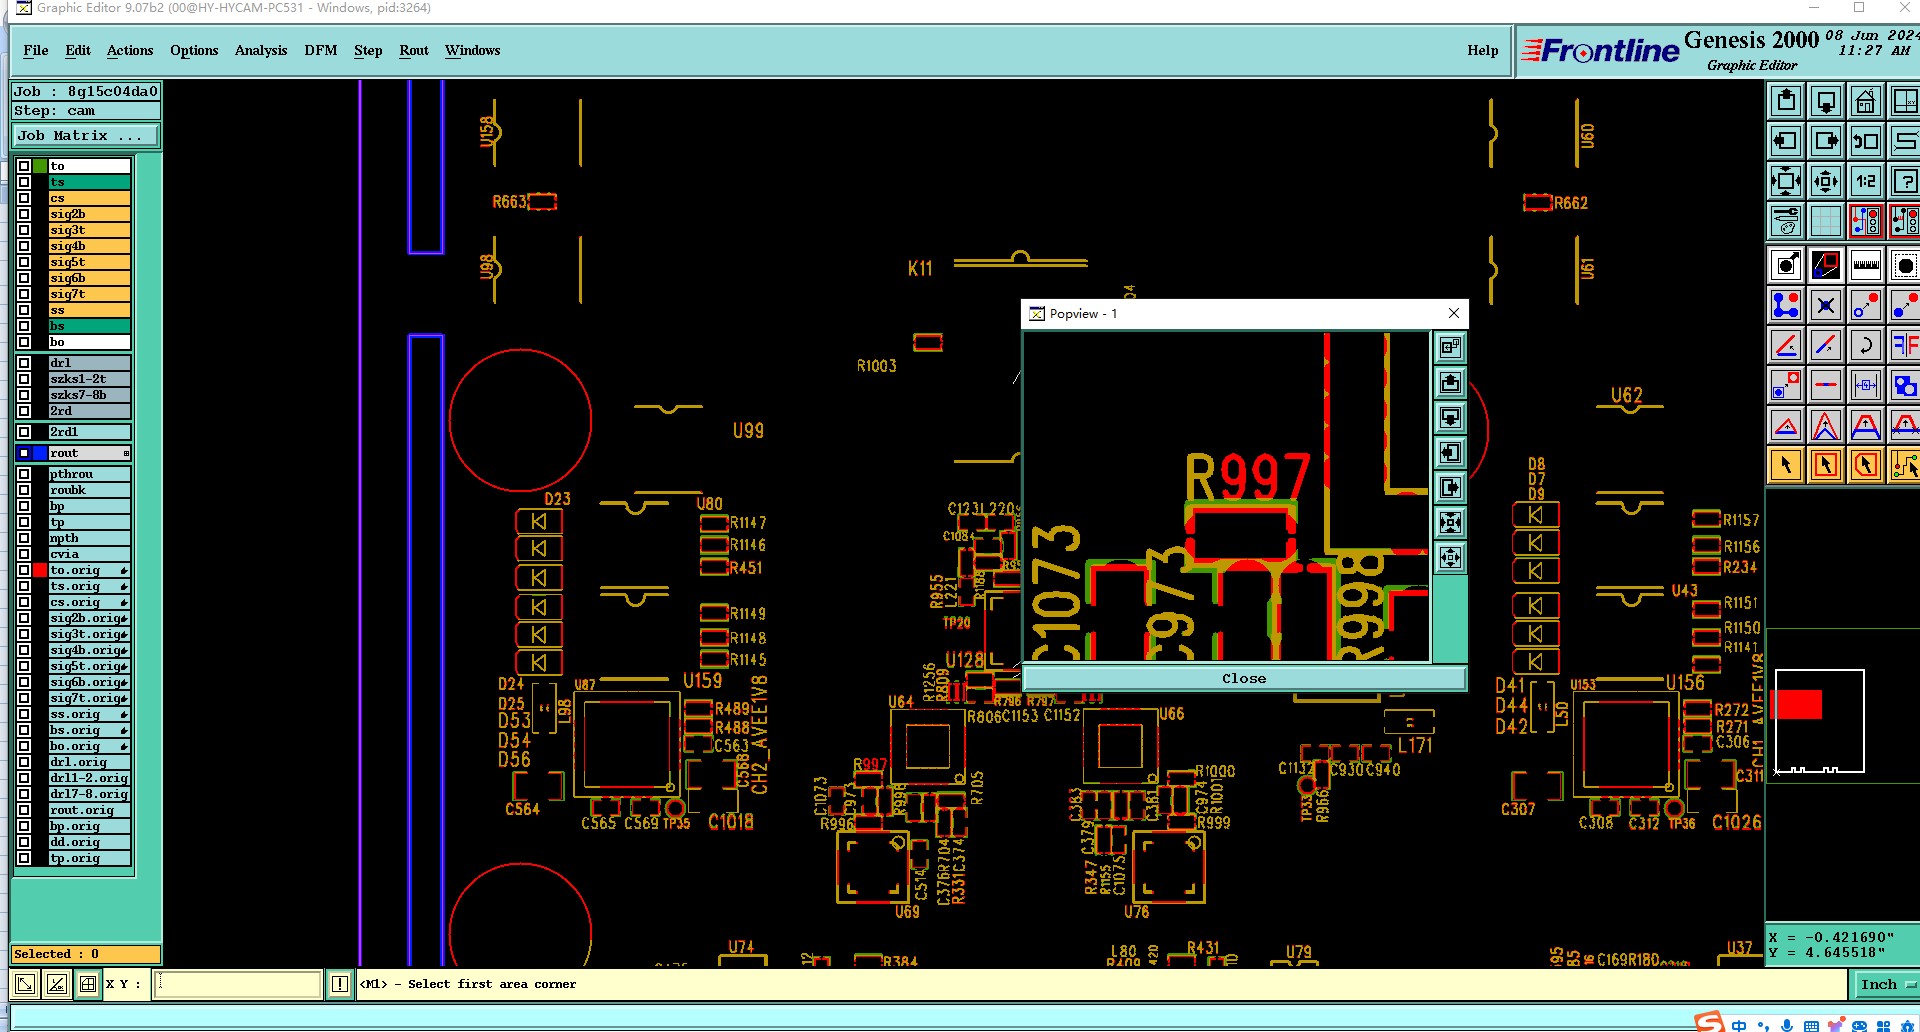Toggle the checkbox for layer rout
The height and width of the screenshot is (1032, 1920).
24,453
